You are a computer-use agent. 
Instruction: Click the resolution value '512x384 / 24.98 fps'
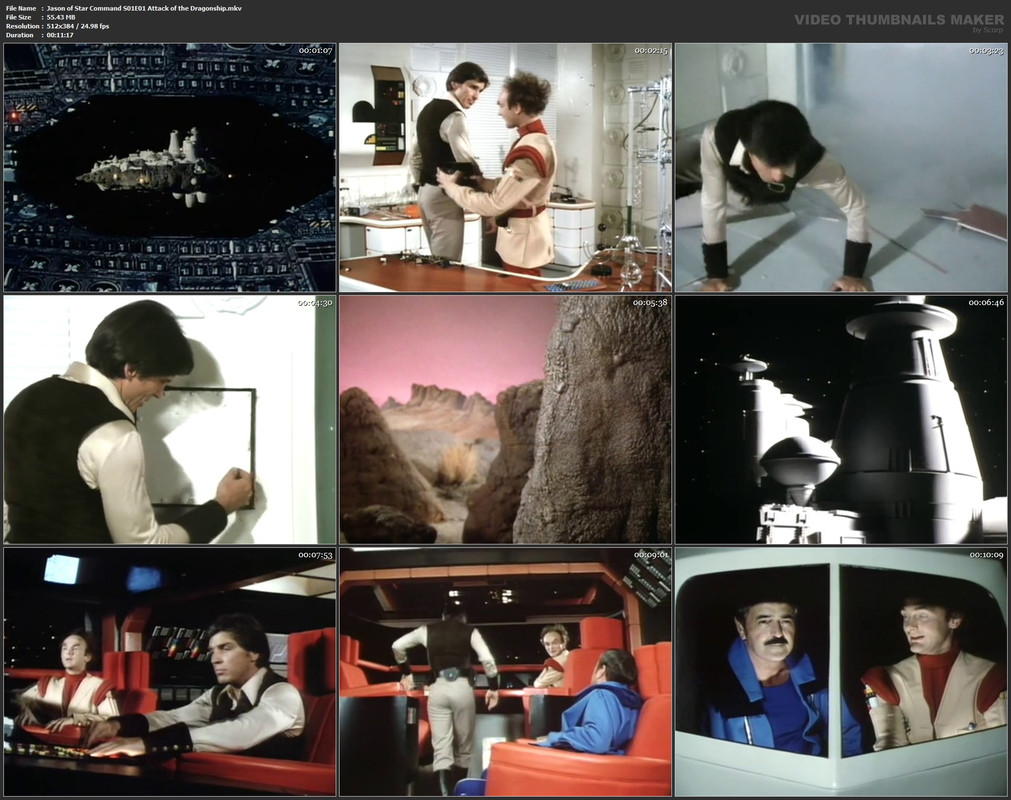(x=78, y=26)
